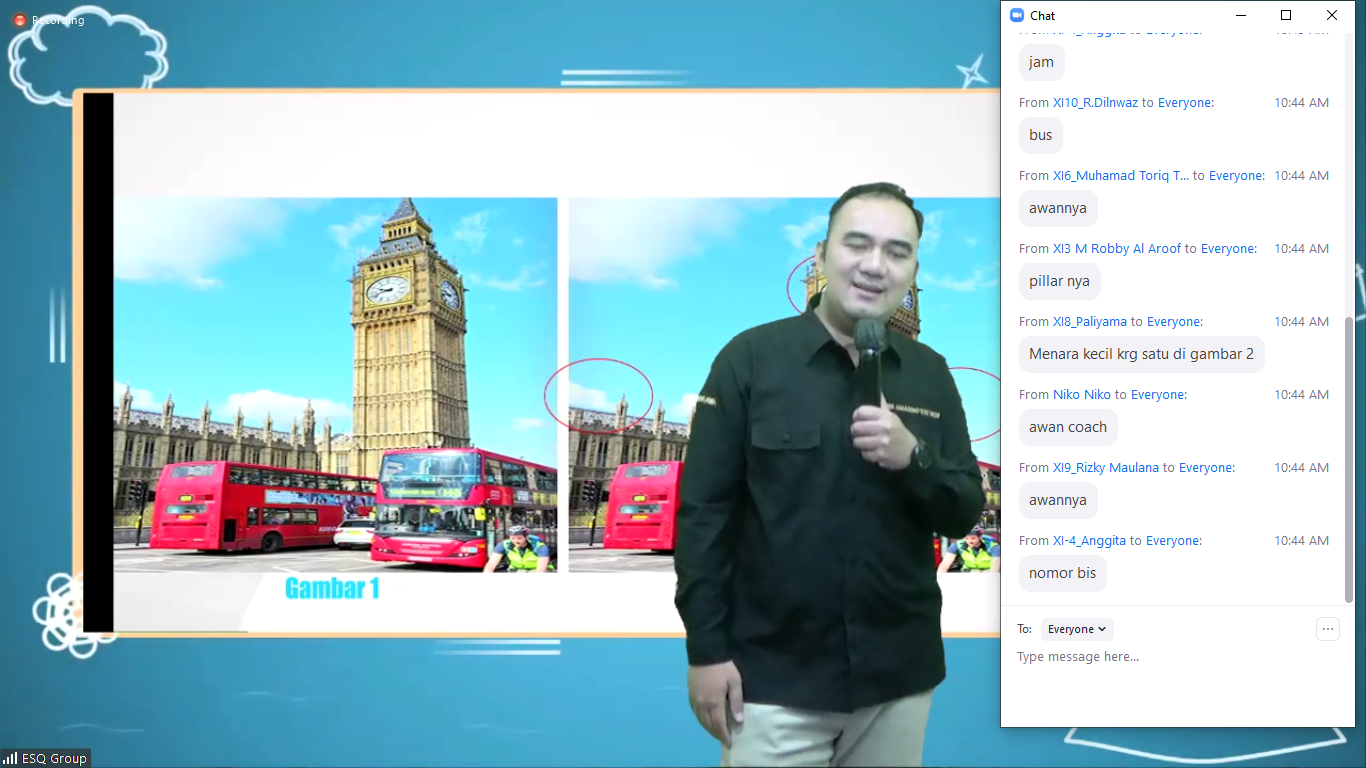The width and height of the screenshot is (1366, 768).
Task: Open the chat more options ellipsis
Action: (1327, 629)
